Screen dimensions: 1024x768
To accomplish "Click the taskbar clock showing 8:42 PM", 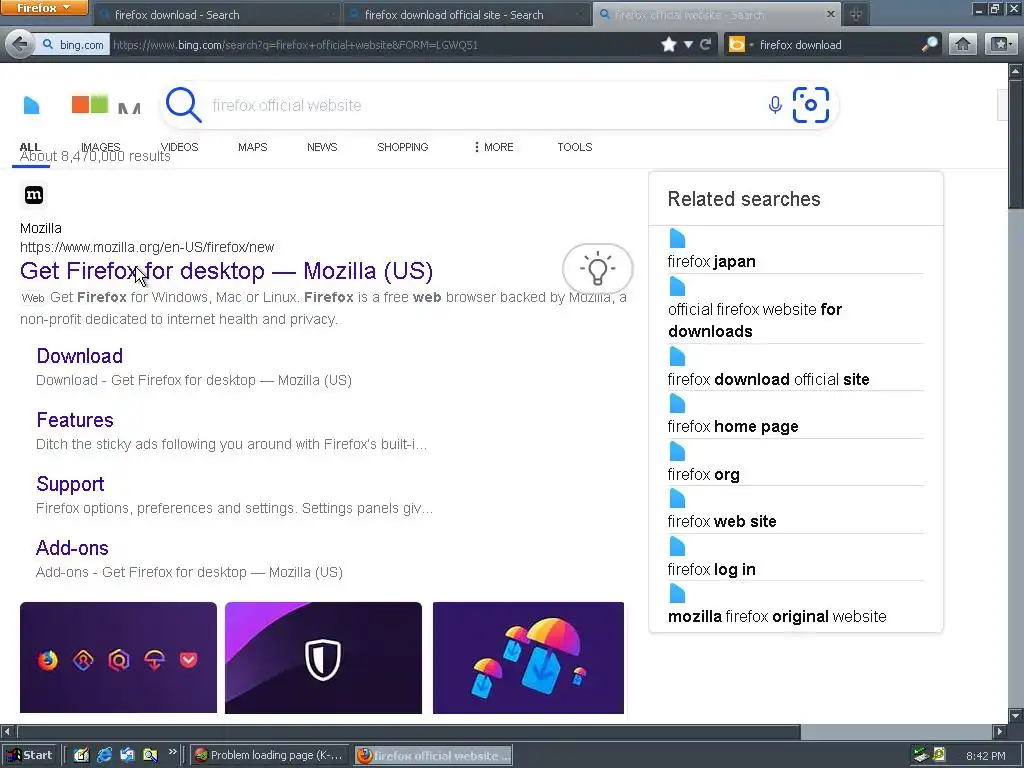I will [x=985, y=756].
